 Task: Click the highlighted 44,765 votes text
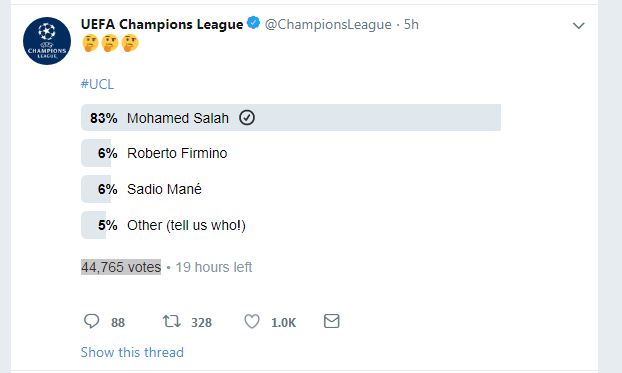coord(121,267)
